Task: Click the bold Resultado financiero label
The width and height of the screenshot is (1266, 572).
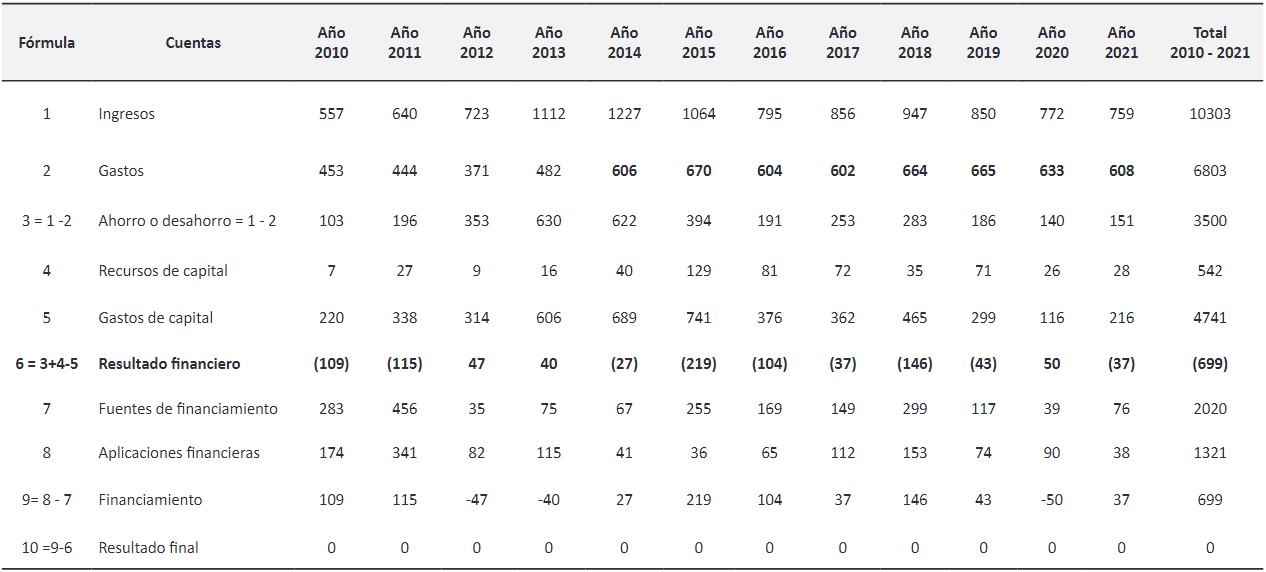Action: coord(169,364)
